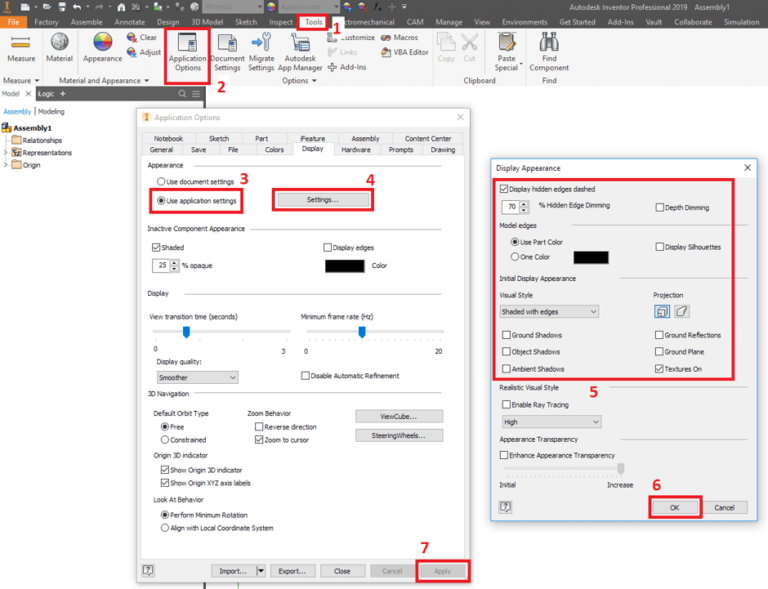Viewport: 768px width, 589px height.
Task: Open Application Options in ribbon
Action: (x=188, y=52)
